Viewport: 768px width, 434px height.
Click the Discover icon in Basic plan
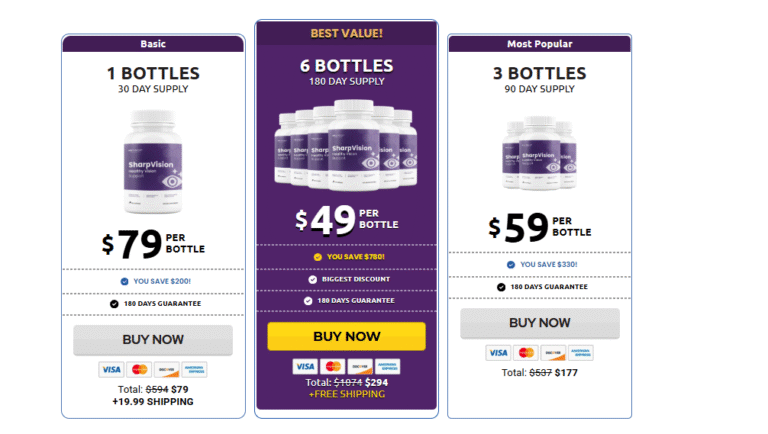click(167, 369)
